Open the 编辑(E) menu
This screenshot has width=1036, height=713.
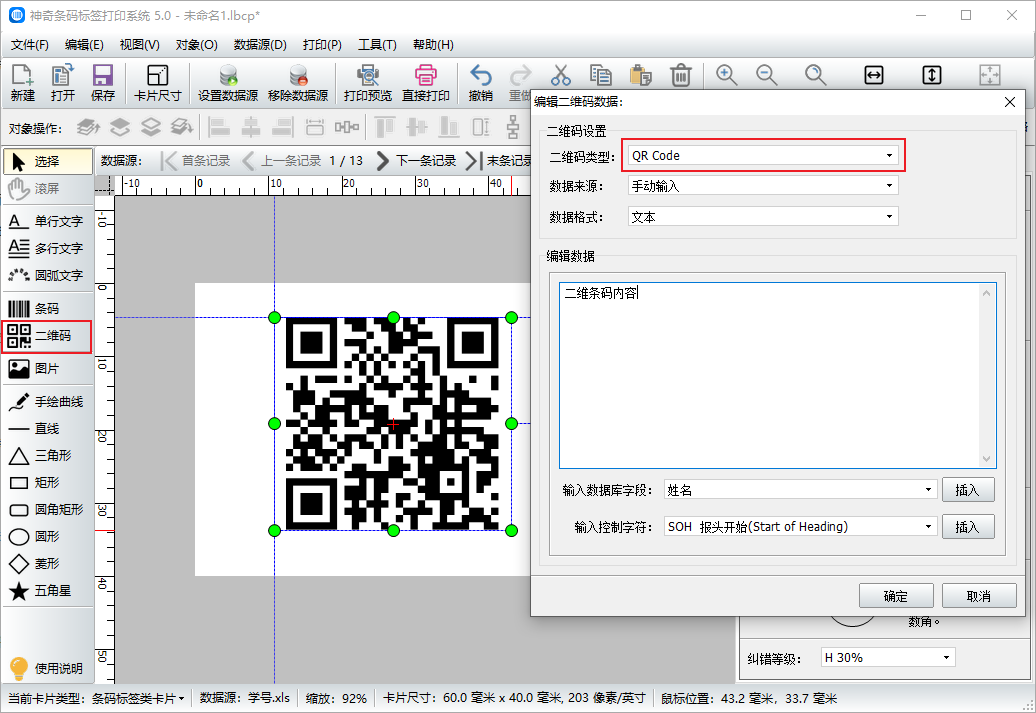pos(84,44)
